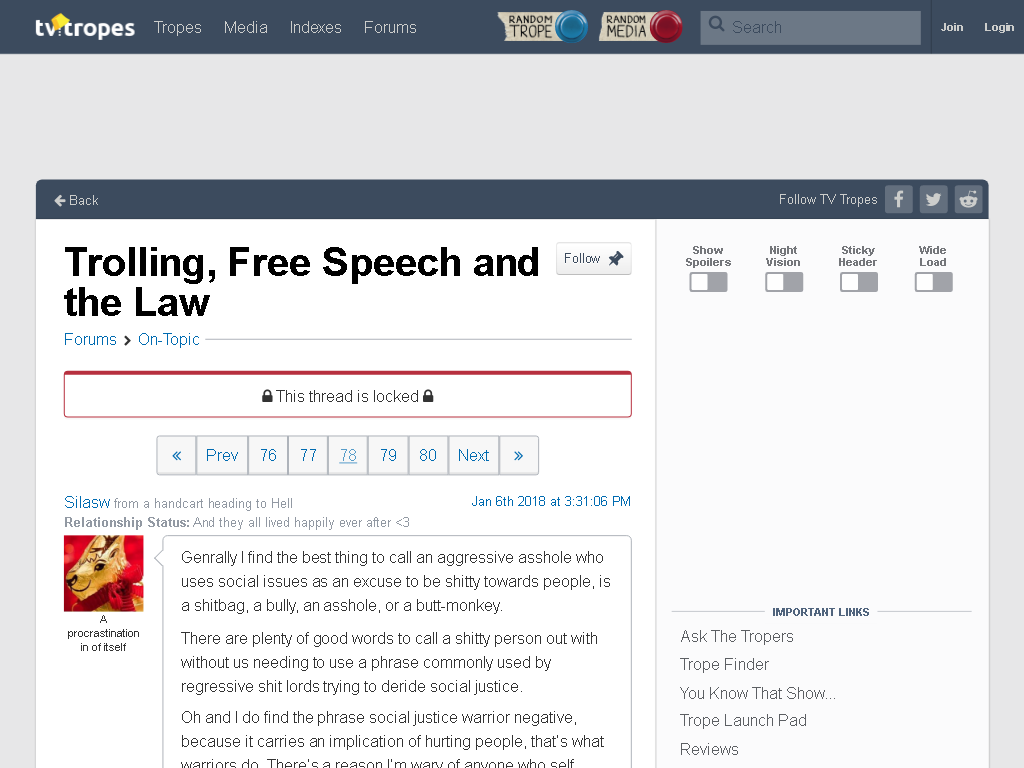Click the Search input field

(810, 27)
